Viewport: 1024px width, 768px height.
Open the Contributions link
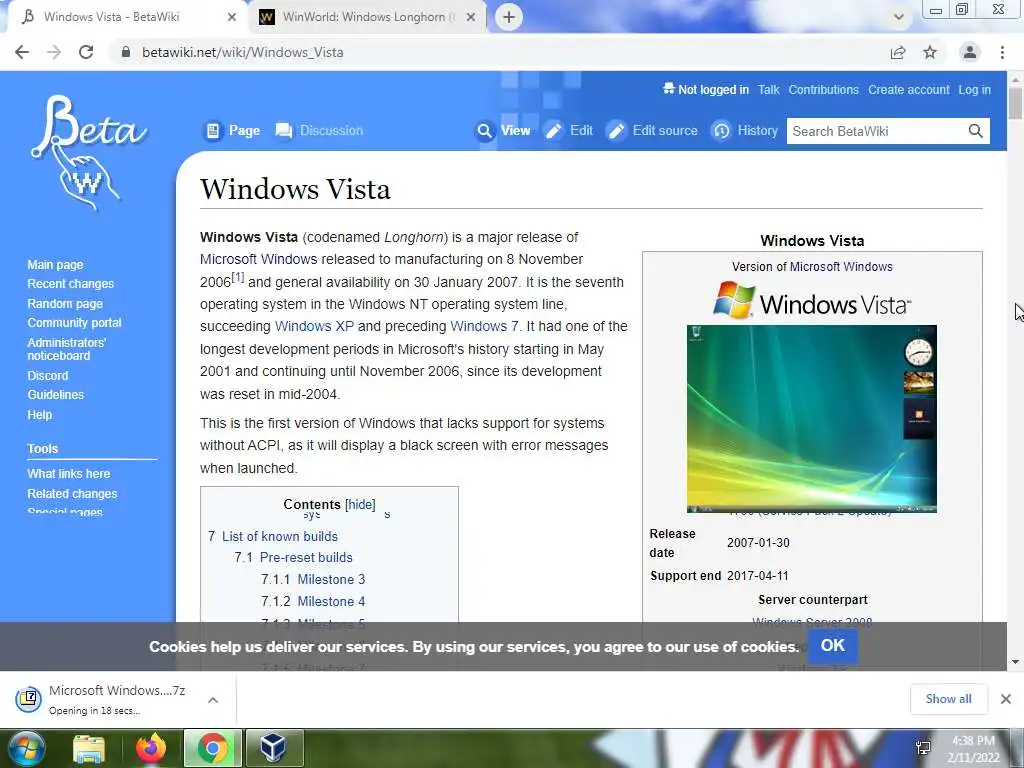pyautogui.click(x=824, y=90)
